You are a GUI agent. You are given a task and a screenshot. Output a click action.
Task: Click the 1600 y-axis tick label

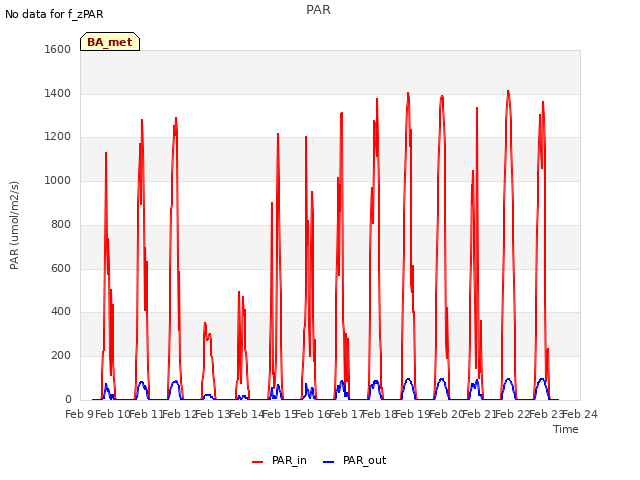point(58,49)
